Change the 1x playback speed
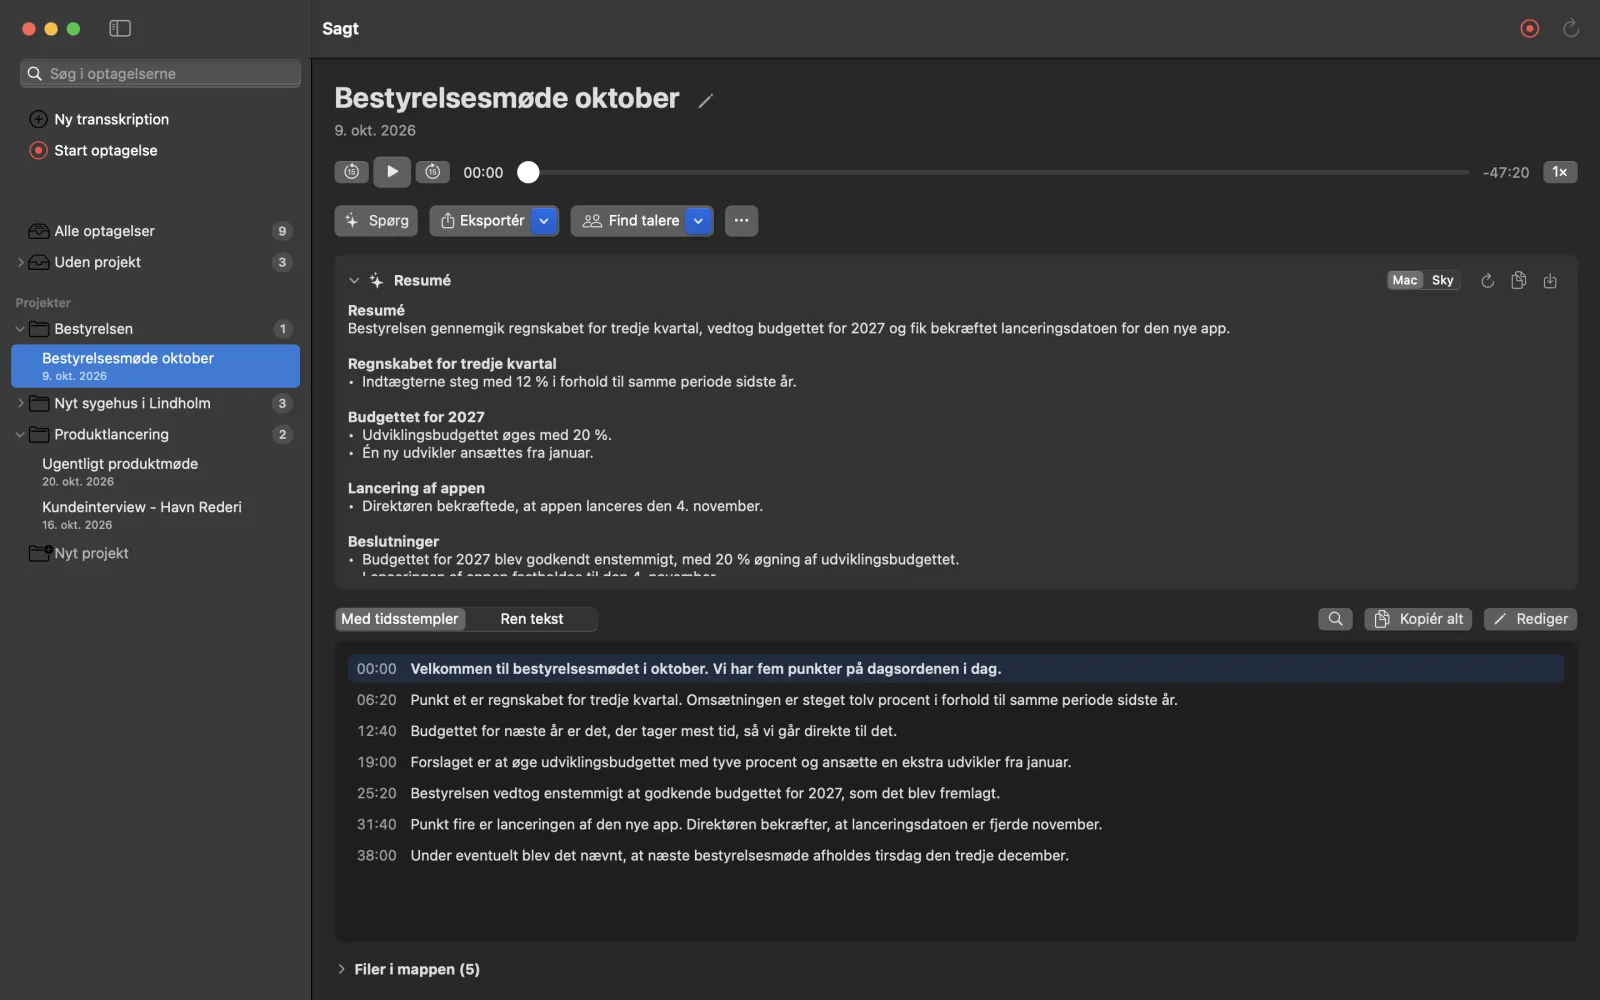Image resolution: width=1600 pixels, height=1000 pixels. click(1560, 172)
